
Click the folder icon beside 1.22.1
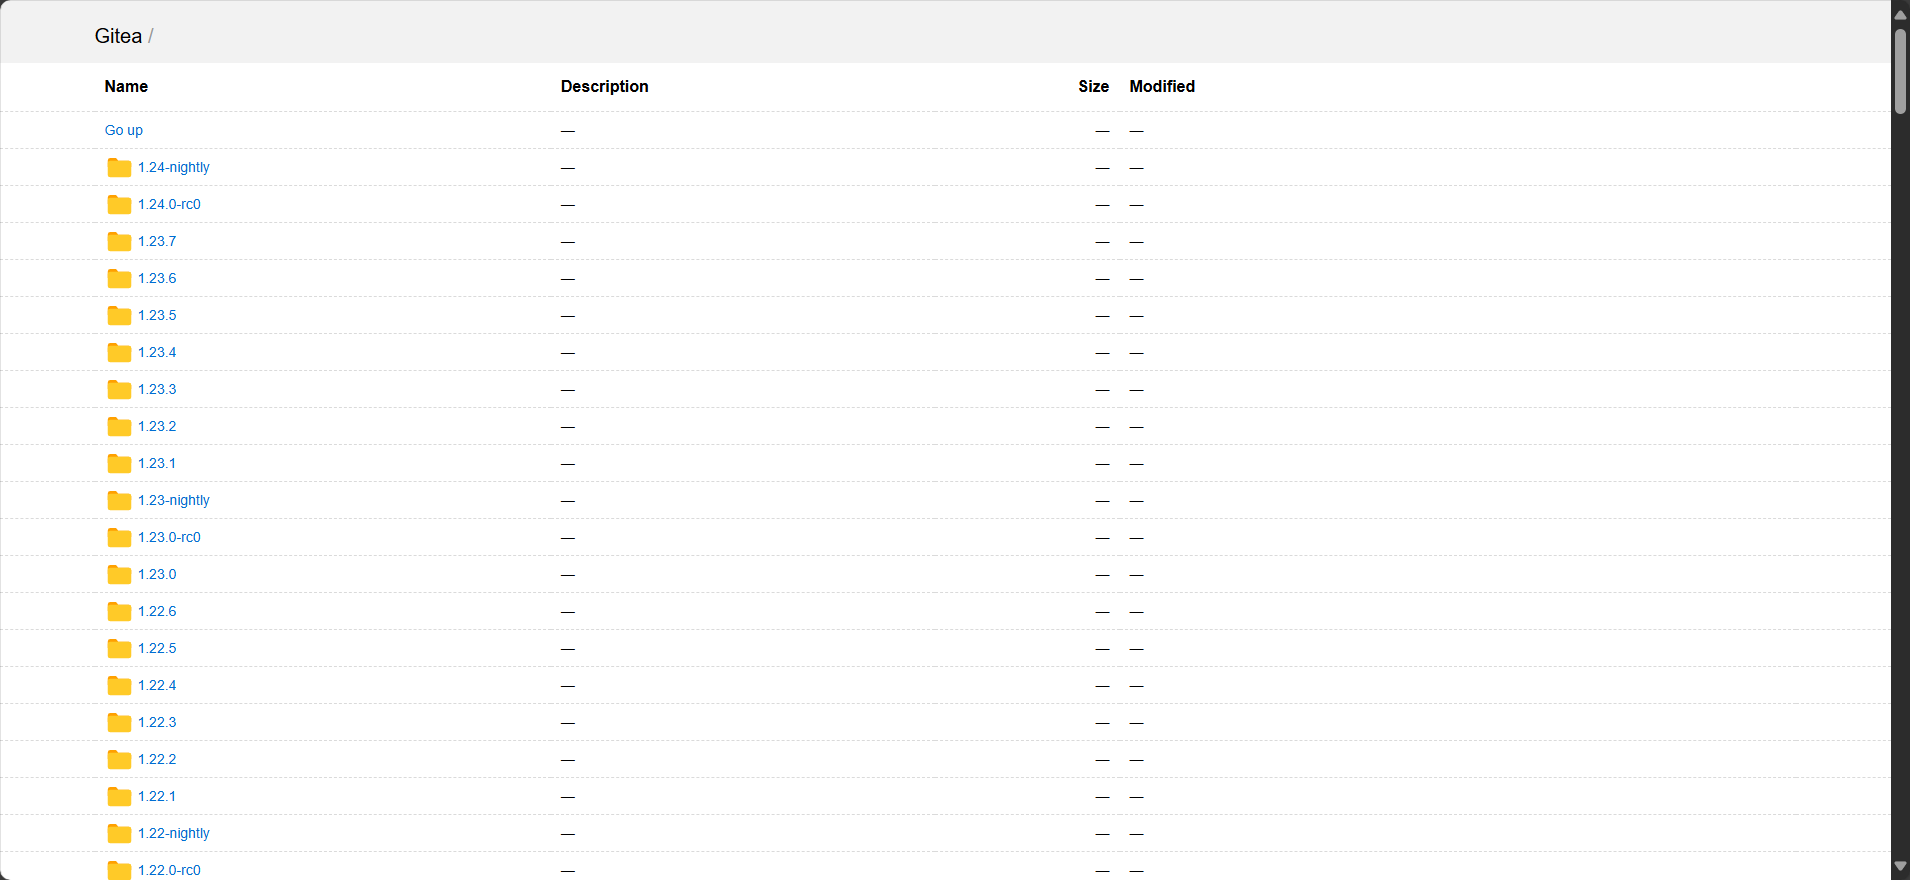tap(119, 797)
